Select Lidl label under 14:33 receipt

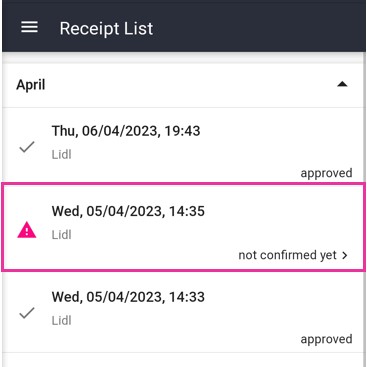click(62, 320)
